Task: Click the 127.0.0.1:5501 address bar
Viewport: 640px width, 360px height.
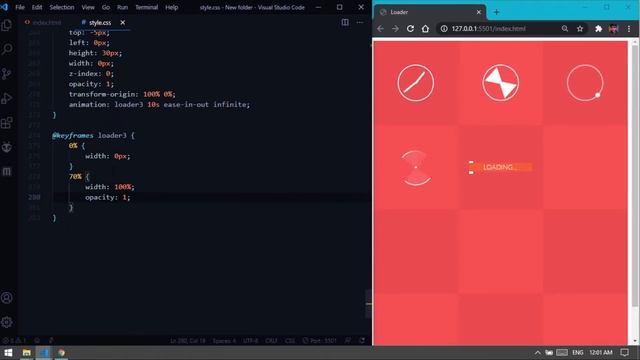Action: [489, 29]
